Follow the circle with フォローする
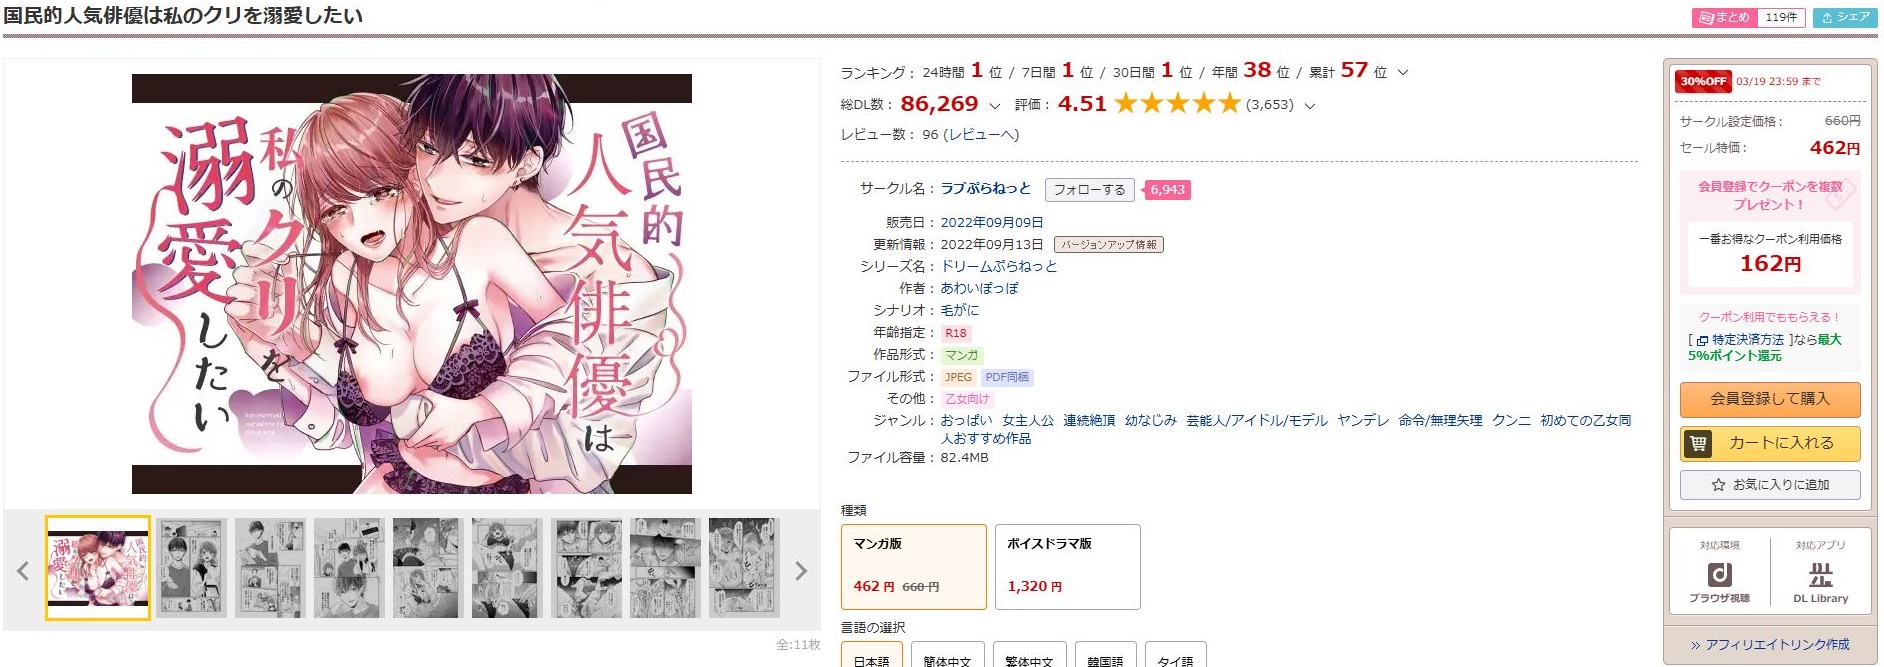 (x=1089, y=190)
